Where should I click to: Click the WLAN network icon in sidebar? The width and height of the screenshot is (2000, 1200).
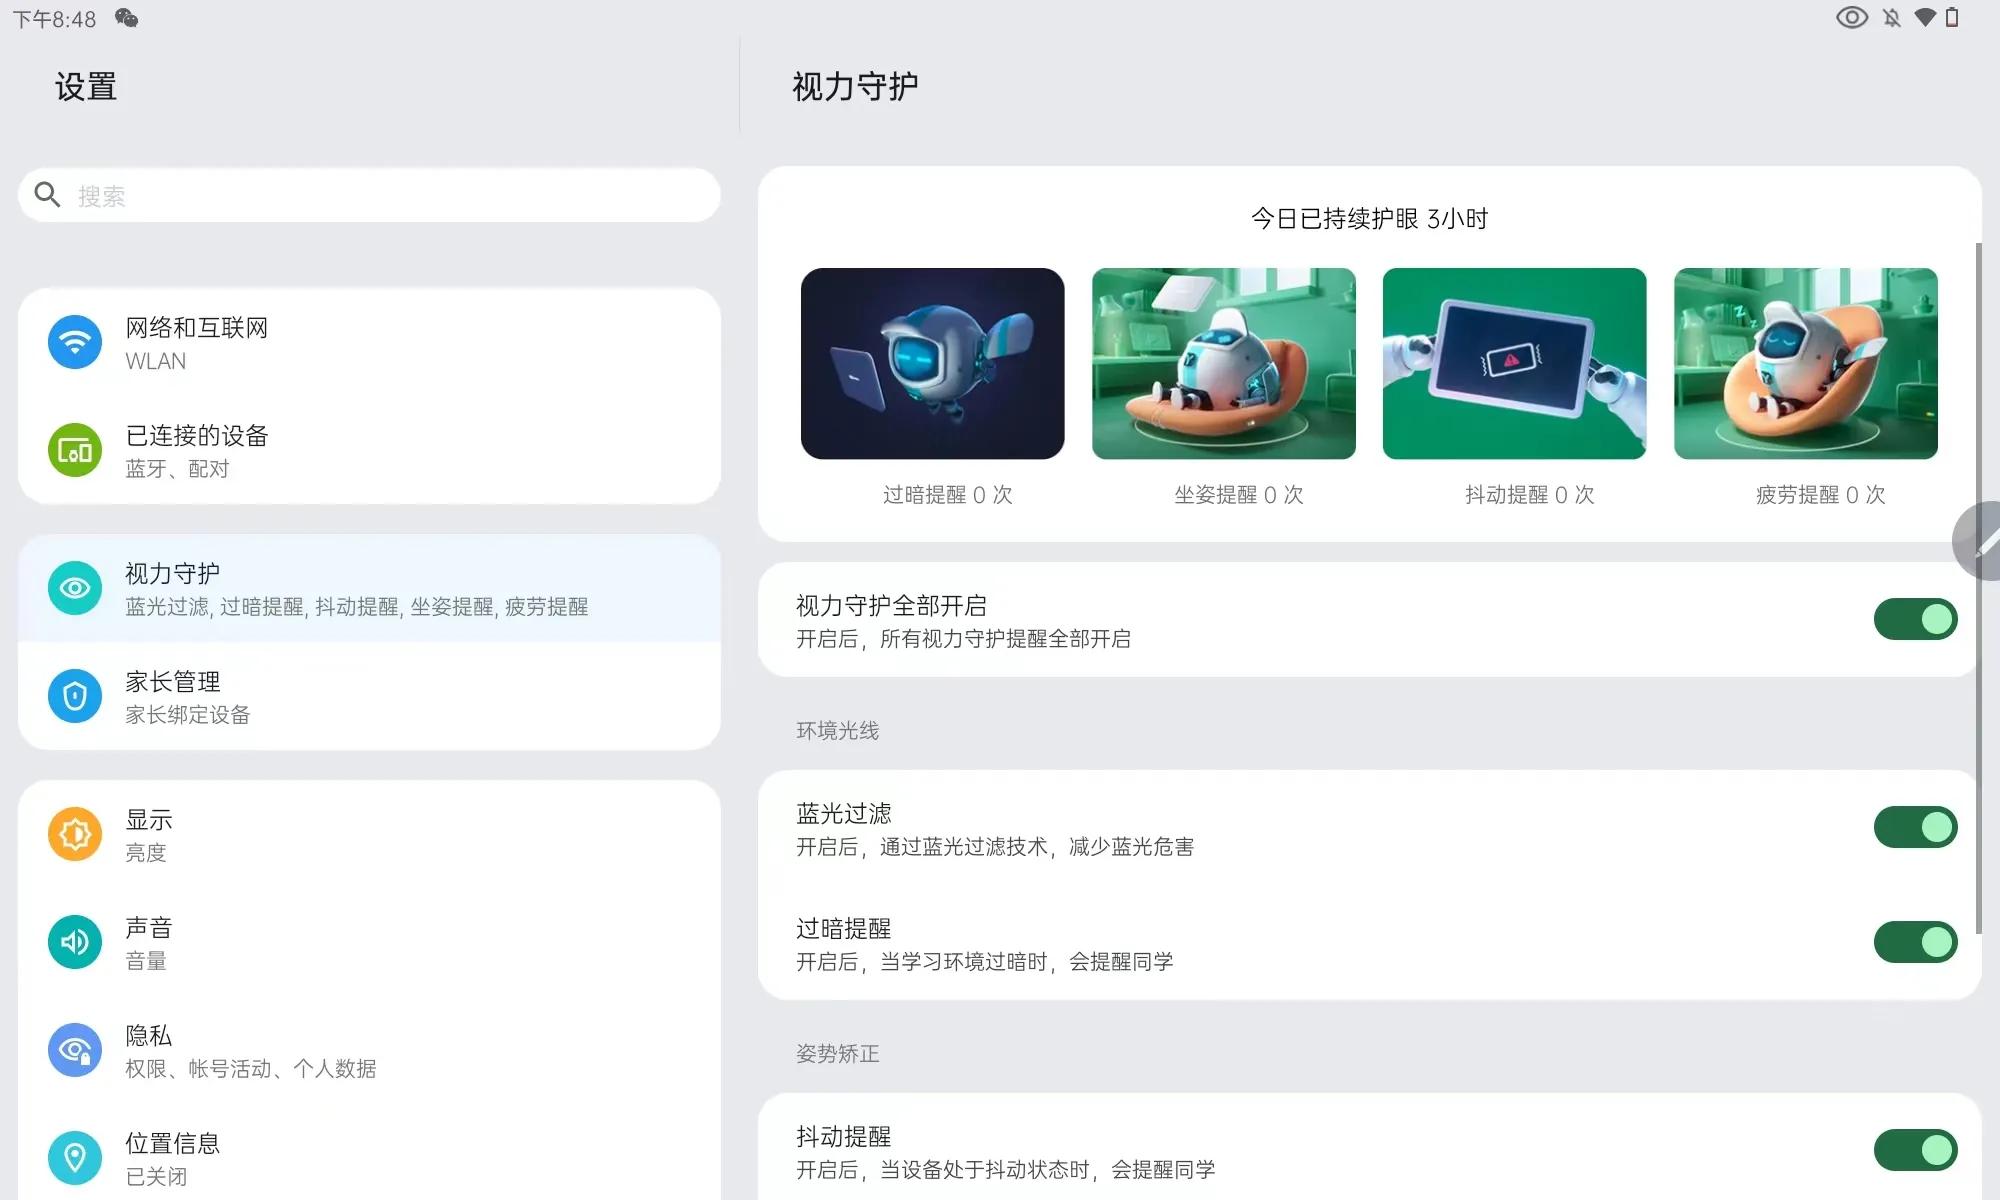point(75,341)
